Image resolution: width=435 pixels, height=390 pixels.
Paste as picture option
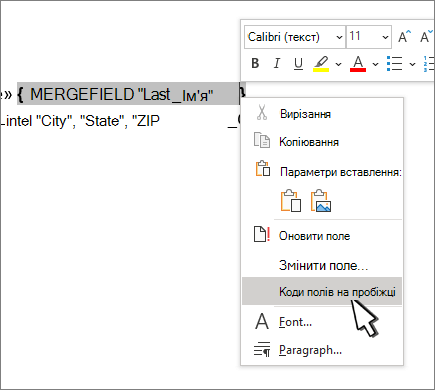tap(321, 201)
